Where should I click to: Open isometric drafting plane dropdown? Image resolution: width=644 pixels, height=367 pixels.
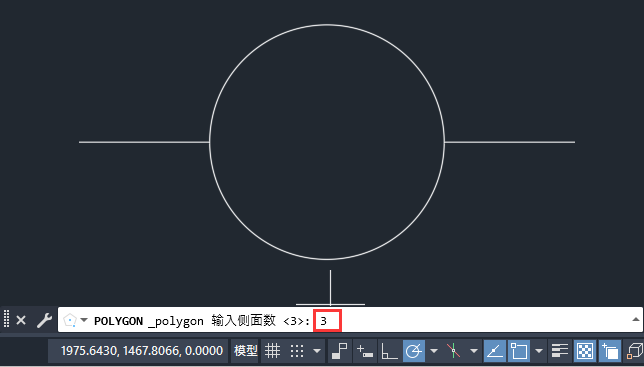pos(474,351)
